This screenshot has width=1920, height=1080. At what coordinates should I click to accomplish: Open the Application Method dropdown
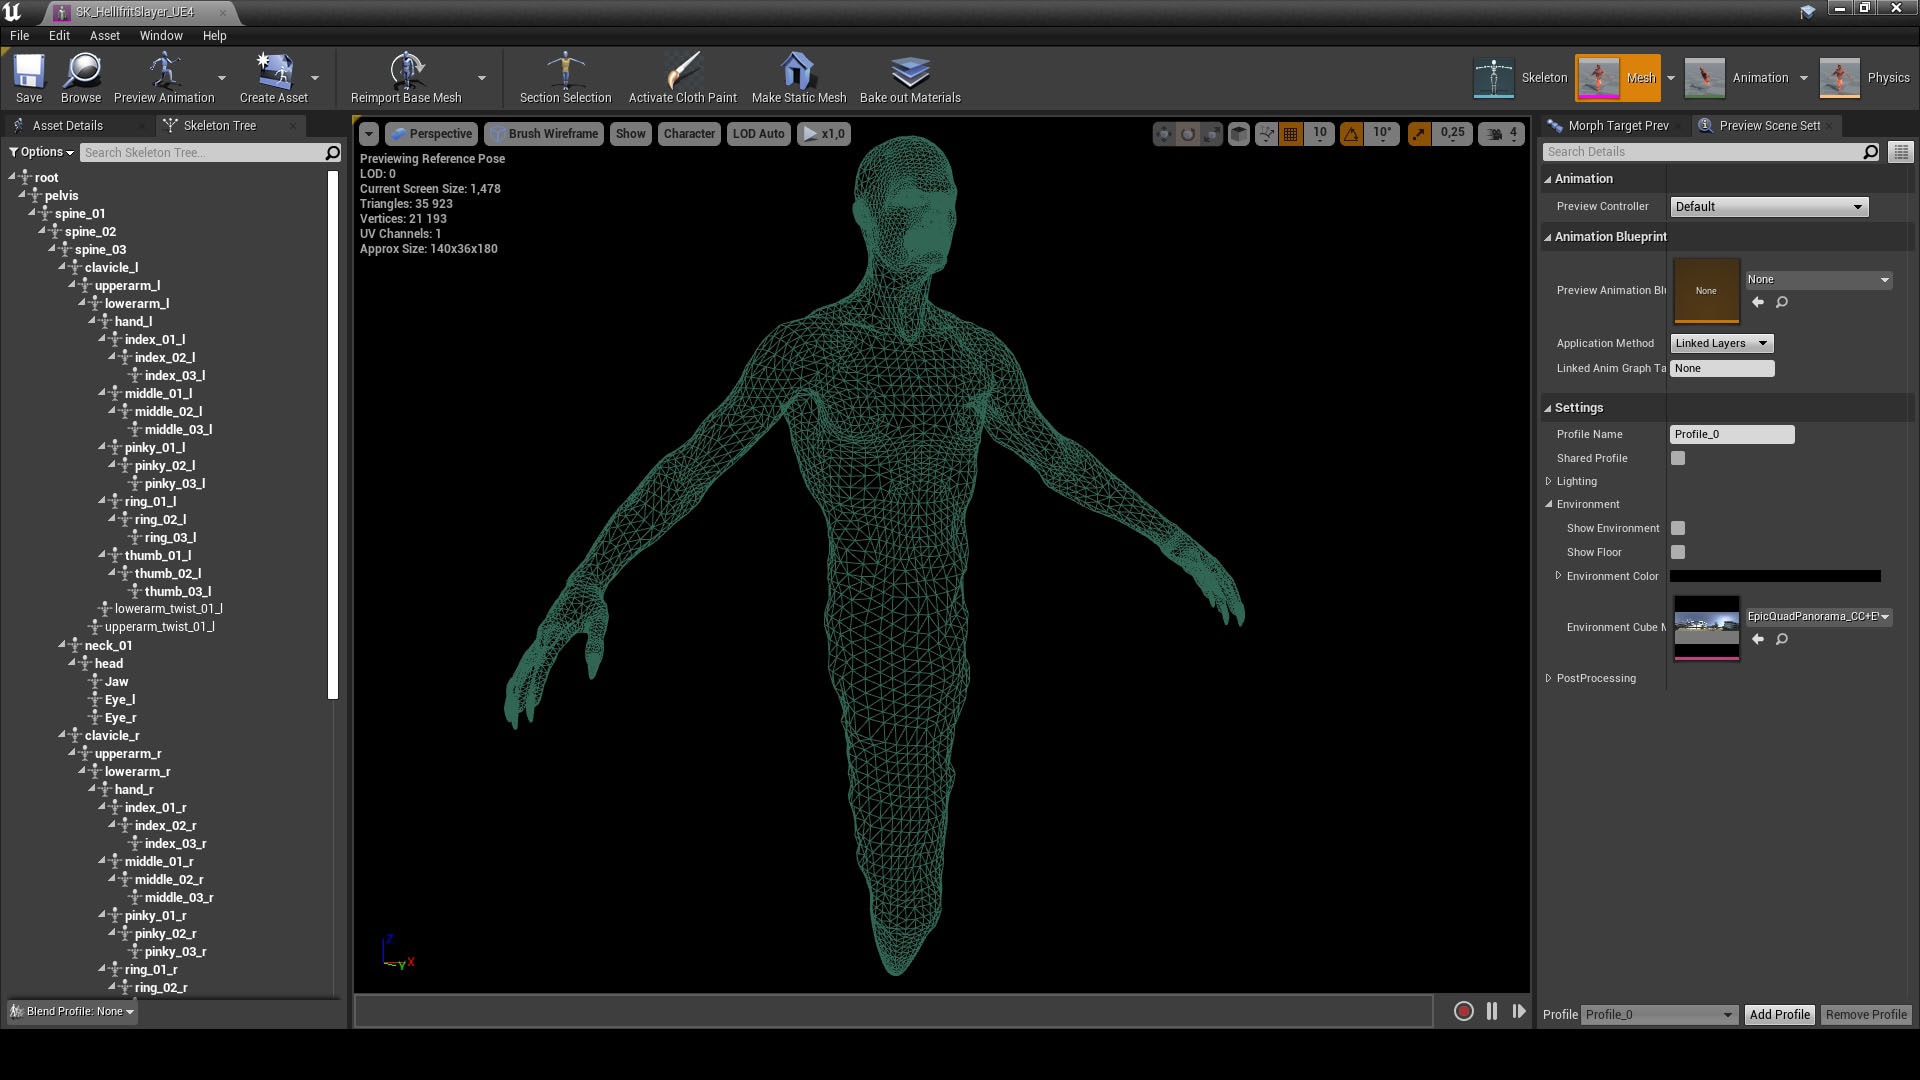tap(1721, 343)
